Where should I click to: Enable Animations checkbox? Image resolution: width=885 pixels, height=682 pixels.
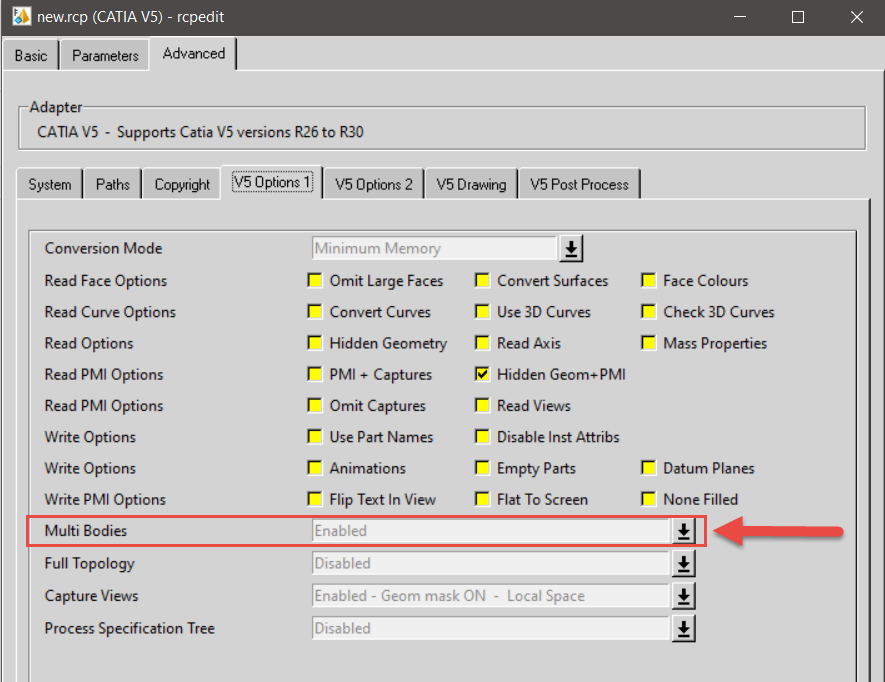click(x=314, y=468)
